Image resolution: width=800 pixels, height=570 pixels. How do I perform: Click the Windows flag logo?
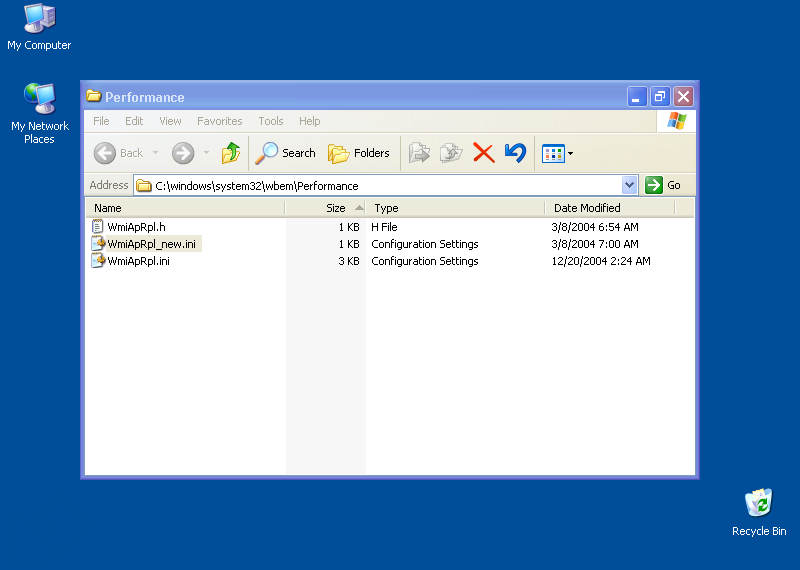677,121
